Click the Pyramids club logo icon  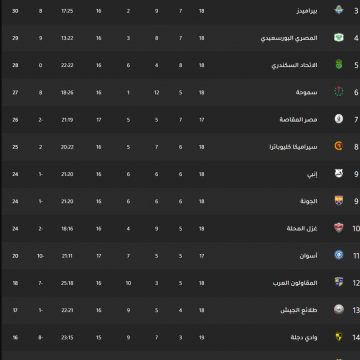click(x=339, y=11)
